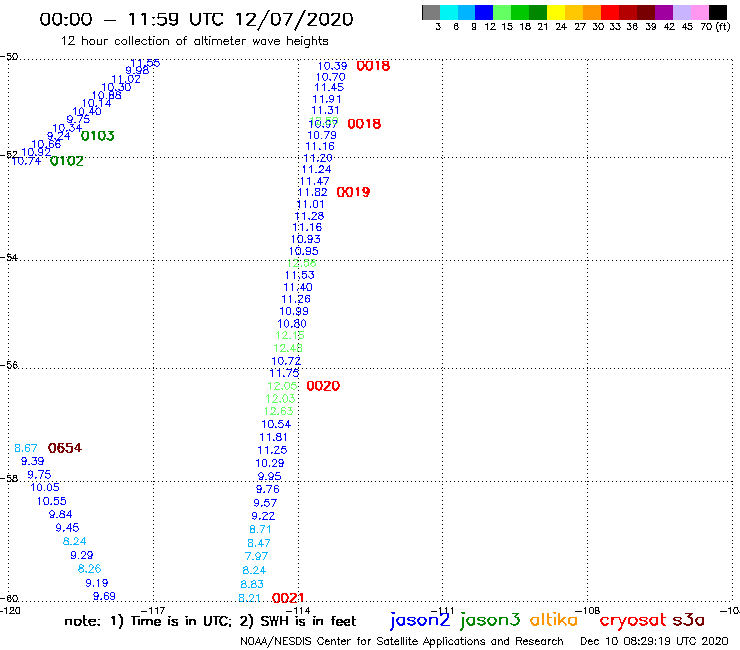
Task: Select the altika satellite legend label
Action: pyautogui.click(x=554, y=619)
